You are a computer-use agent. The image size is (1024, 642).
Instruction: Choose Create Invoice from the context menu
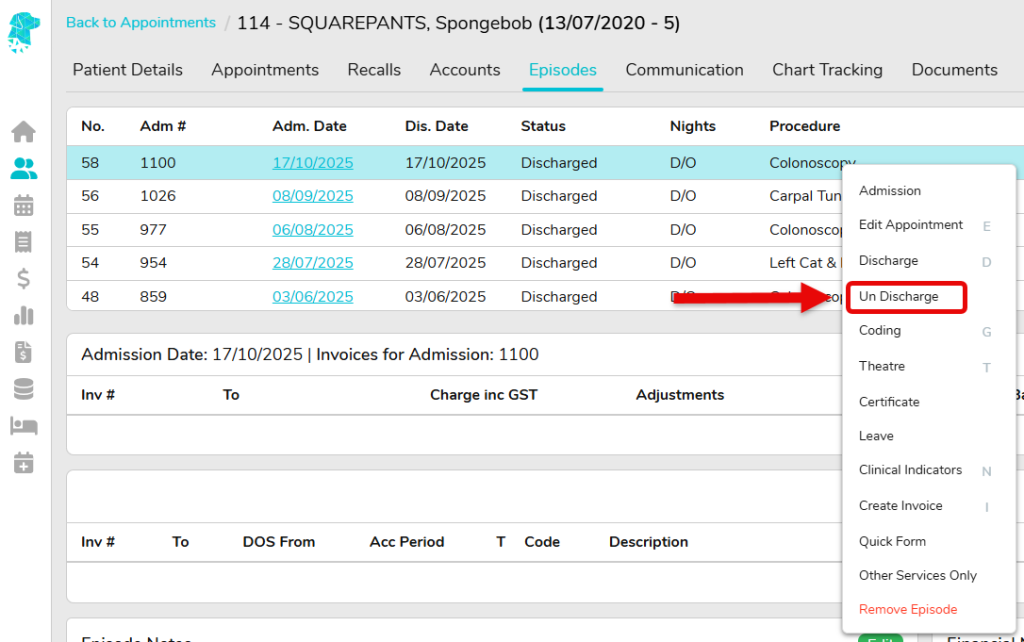900,506
